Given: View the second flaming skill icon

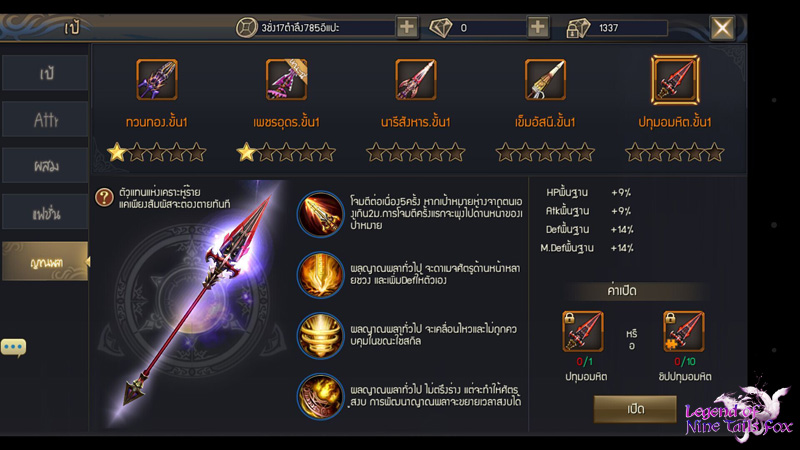Looking at the screenshot, I should pyautogui.click(x=320, y=274).
